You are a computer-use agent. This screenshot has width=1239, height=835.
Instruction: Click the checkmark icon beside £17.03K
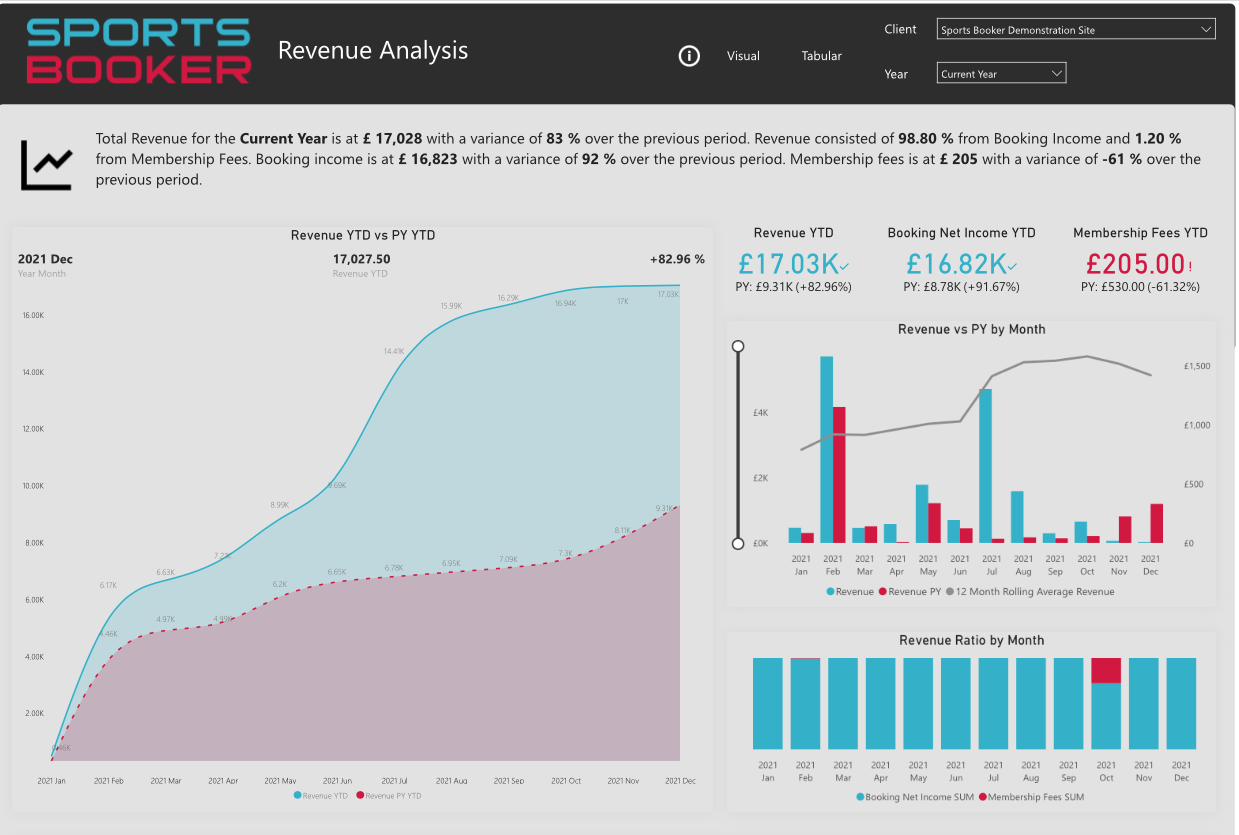pyautogui.click(x=845, y=266)
